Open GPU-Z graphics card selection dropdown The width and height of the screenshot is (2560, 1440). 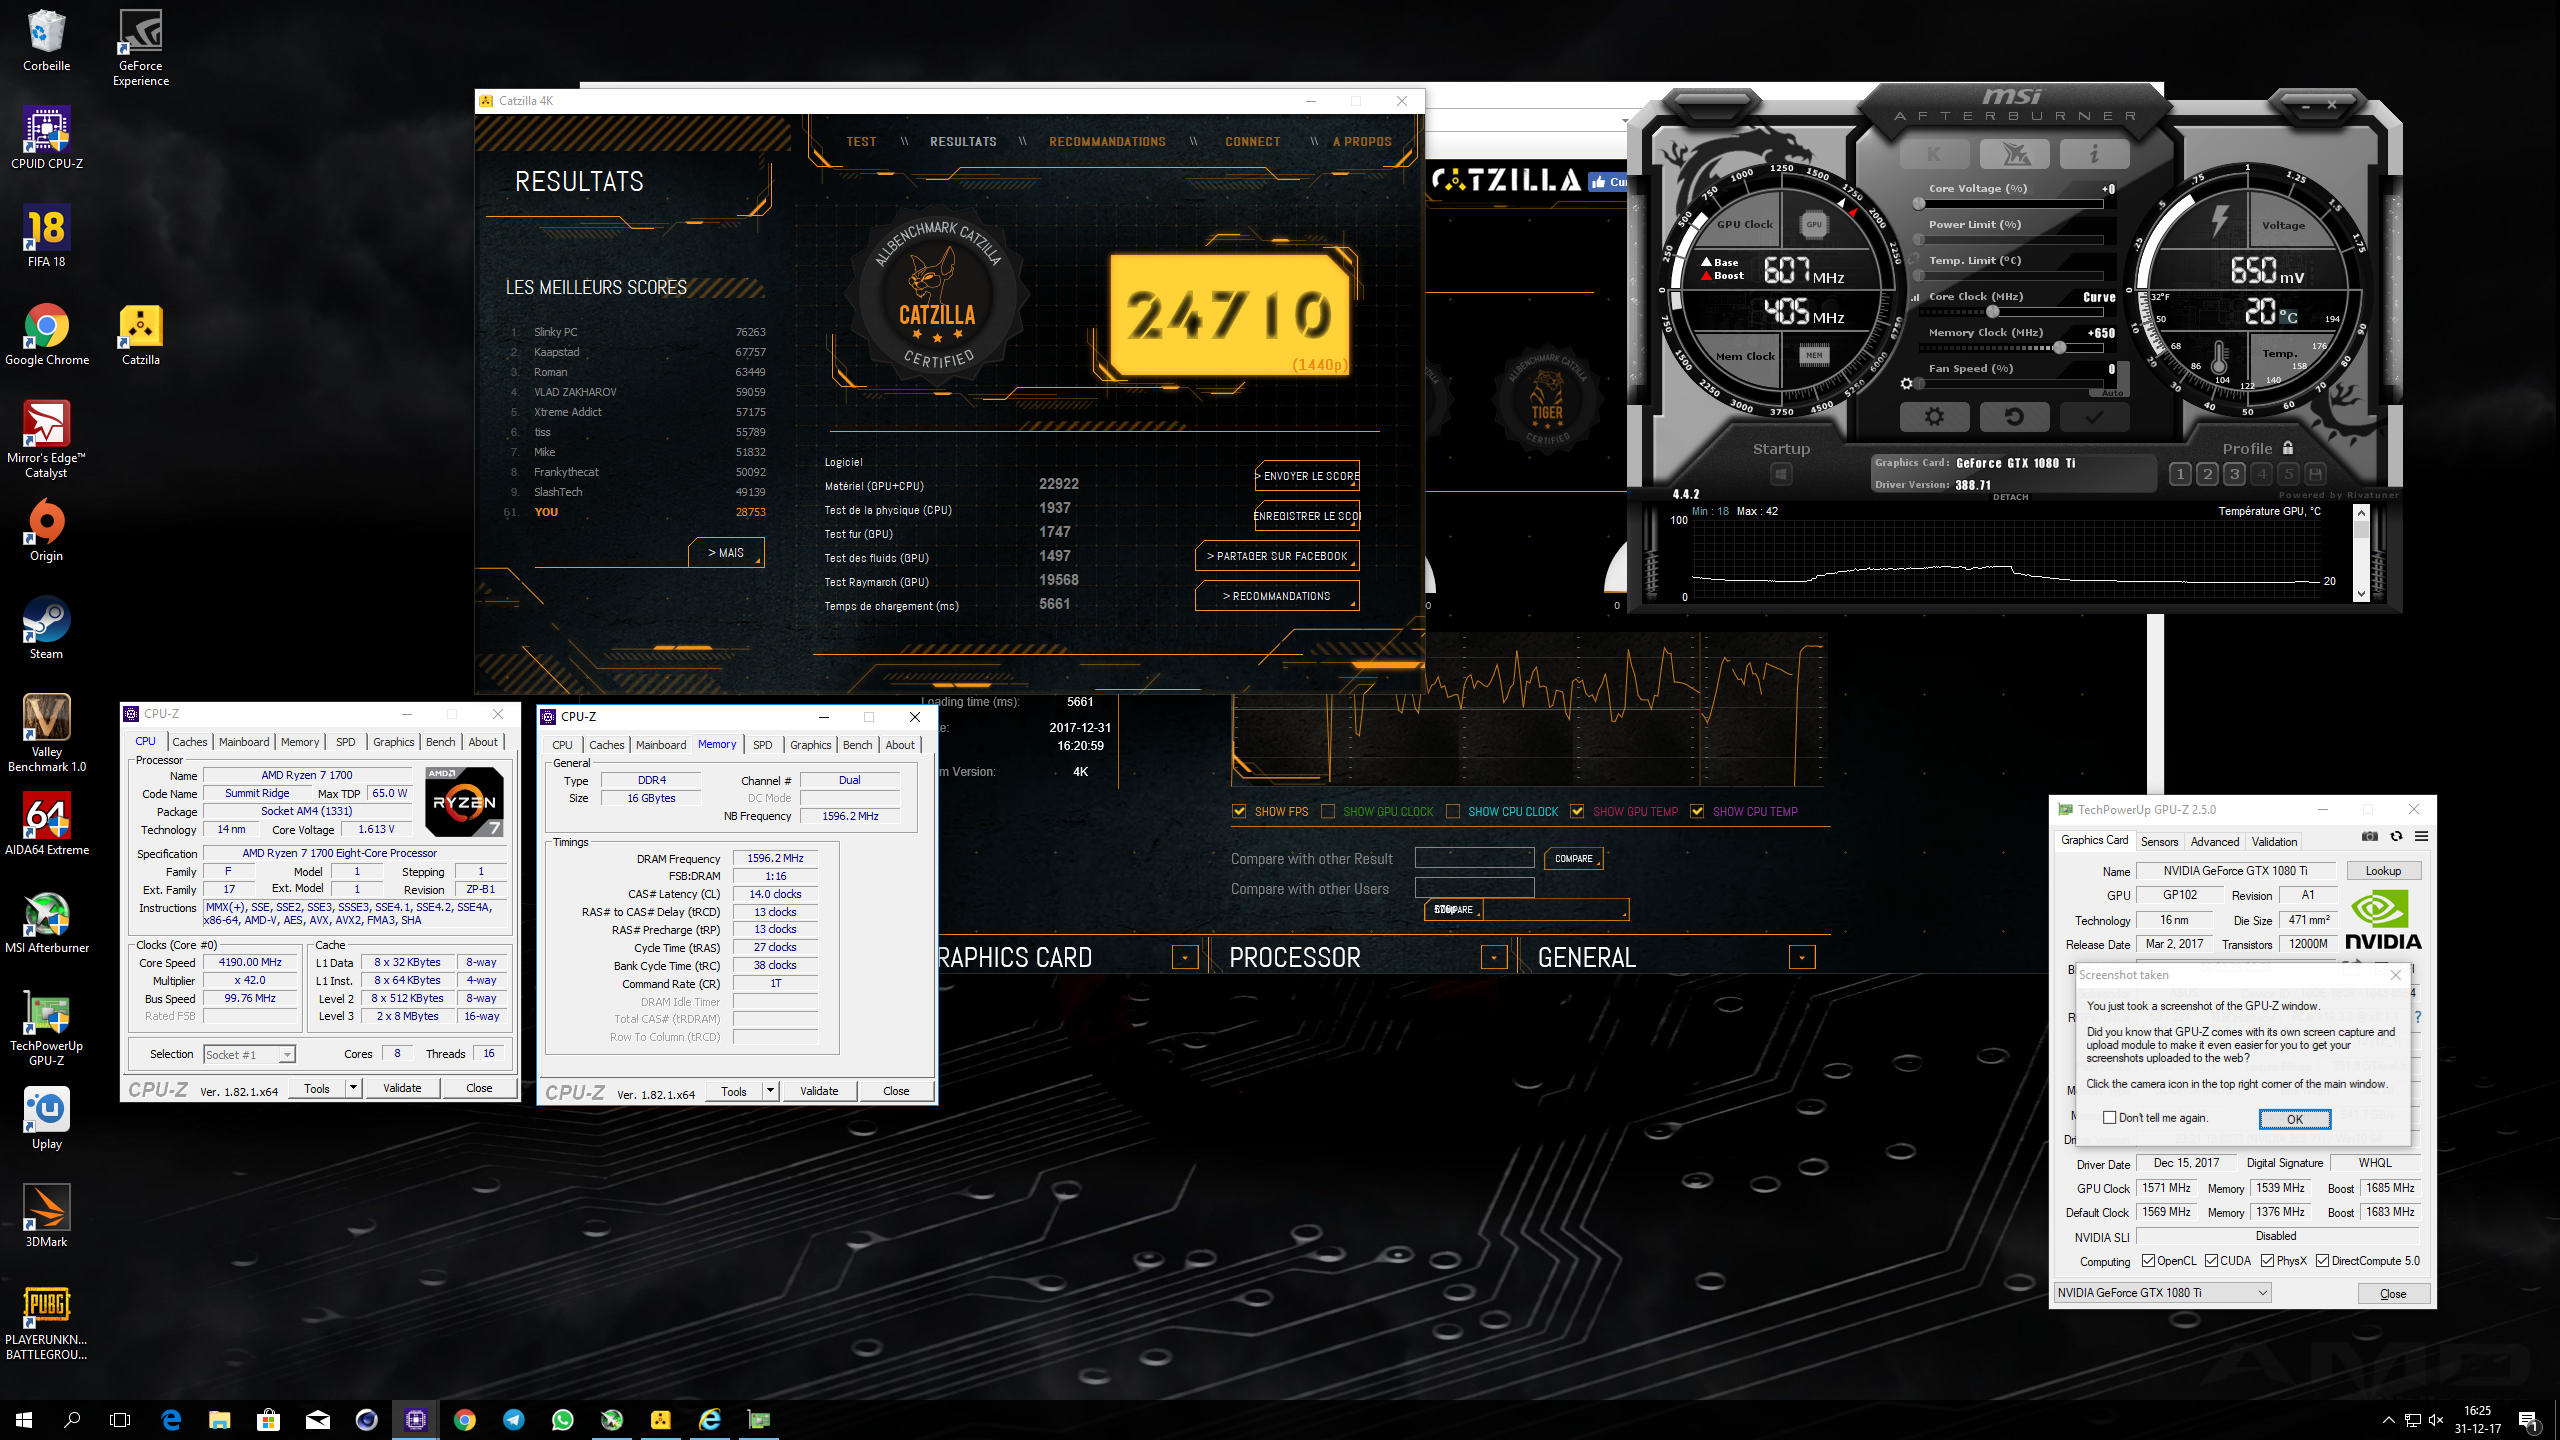click(x=2162, y=1293)
